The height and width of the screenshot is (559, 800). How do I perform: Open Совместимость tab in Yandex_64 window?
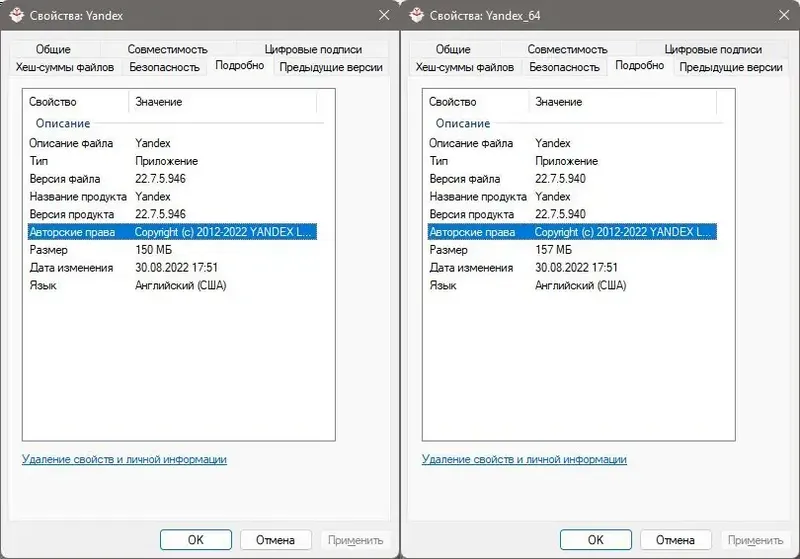click(567, 49)
